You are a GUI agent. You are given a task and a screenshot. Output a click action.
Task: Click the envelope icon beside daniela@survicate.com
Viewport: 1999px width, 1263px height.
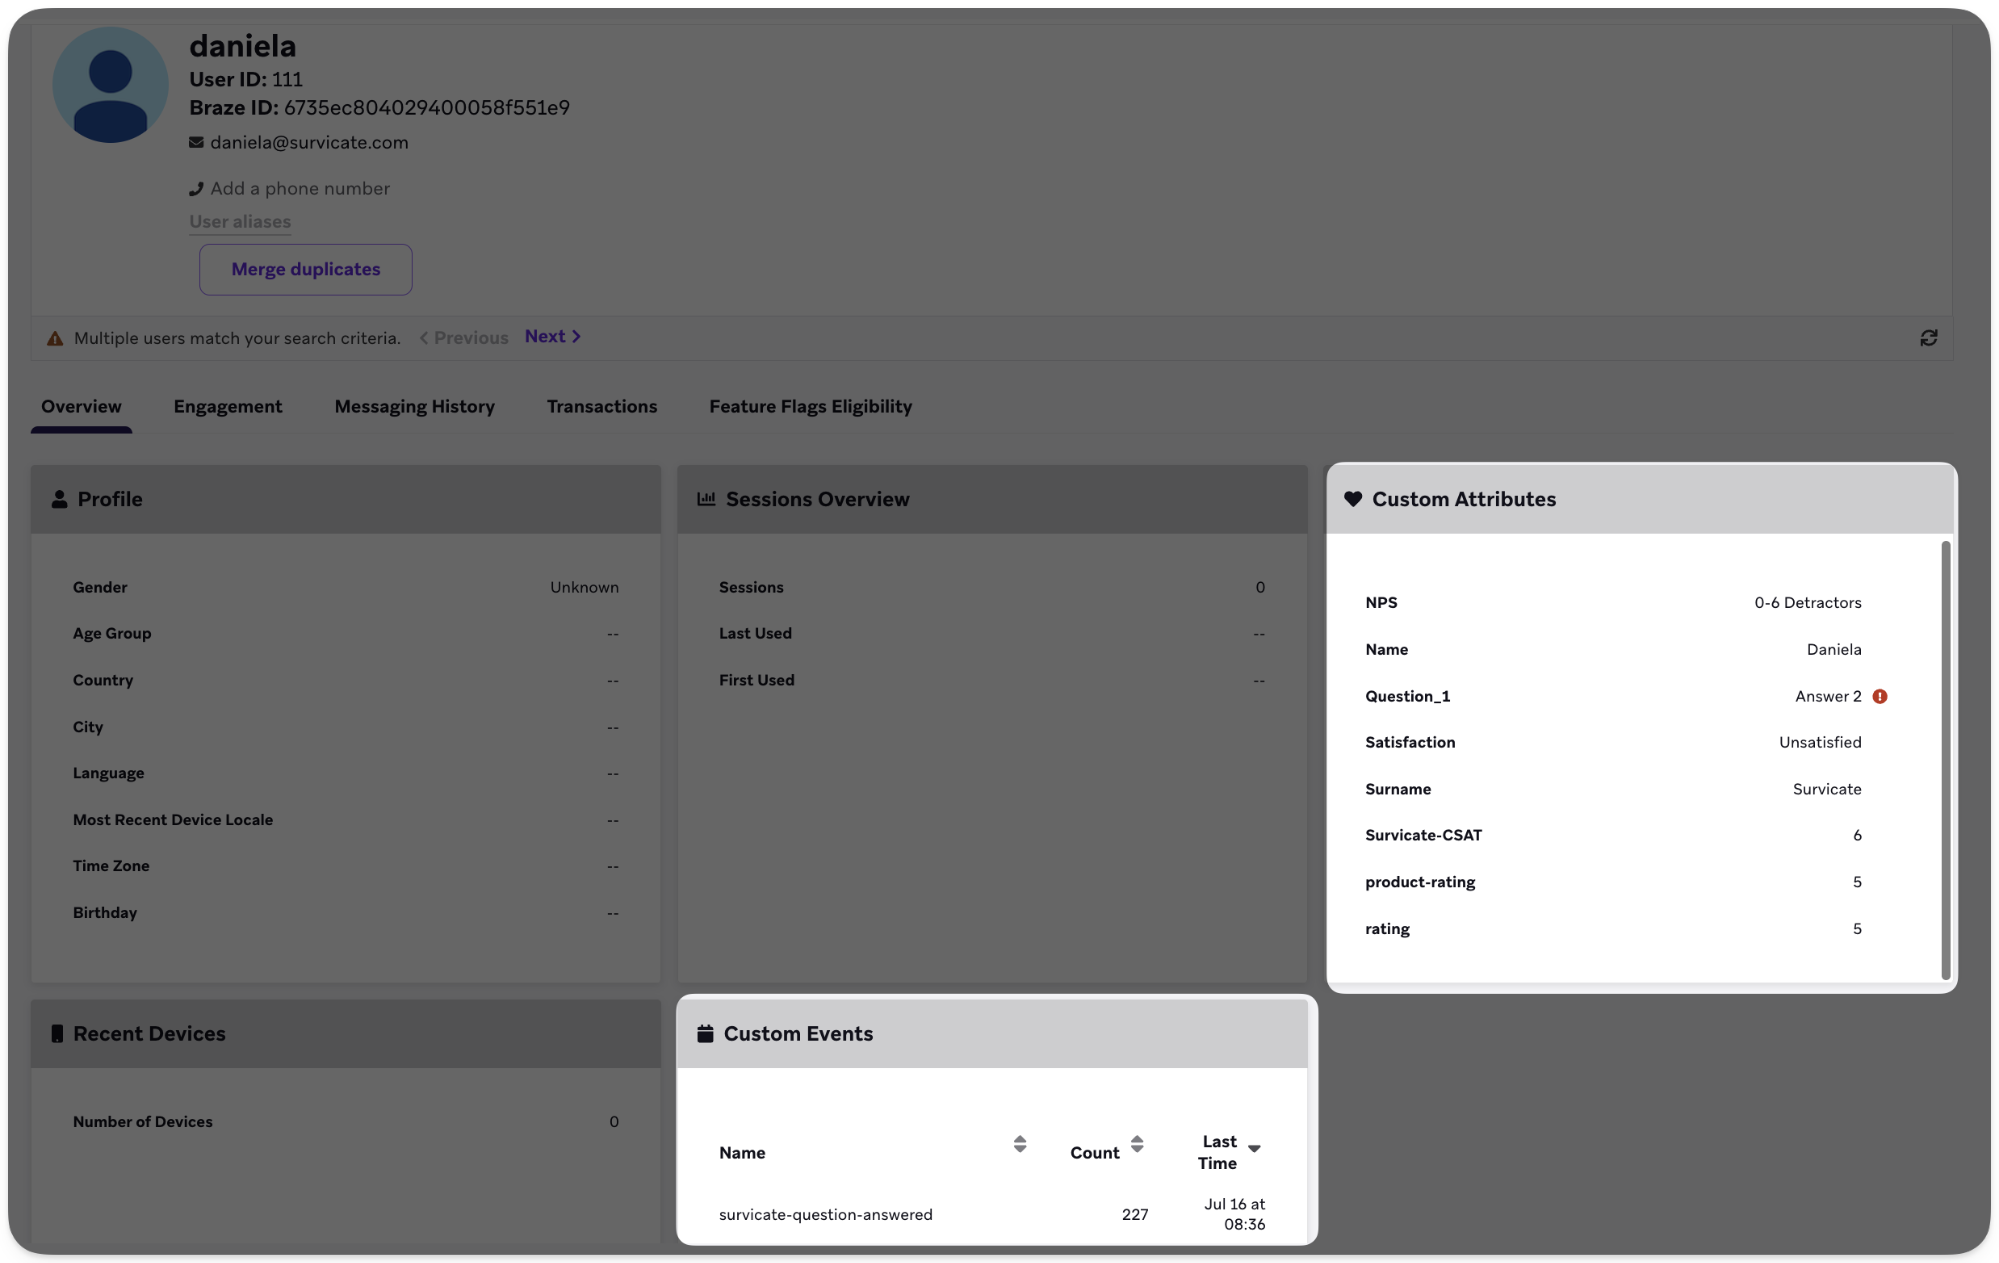pos(196,142)
